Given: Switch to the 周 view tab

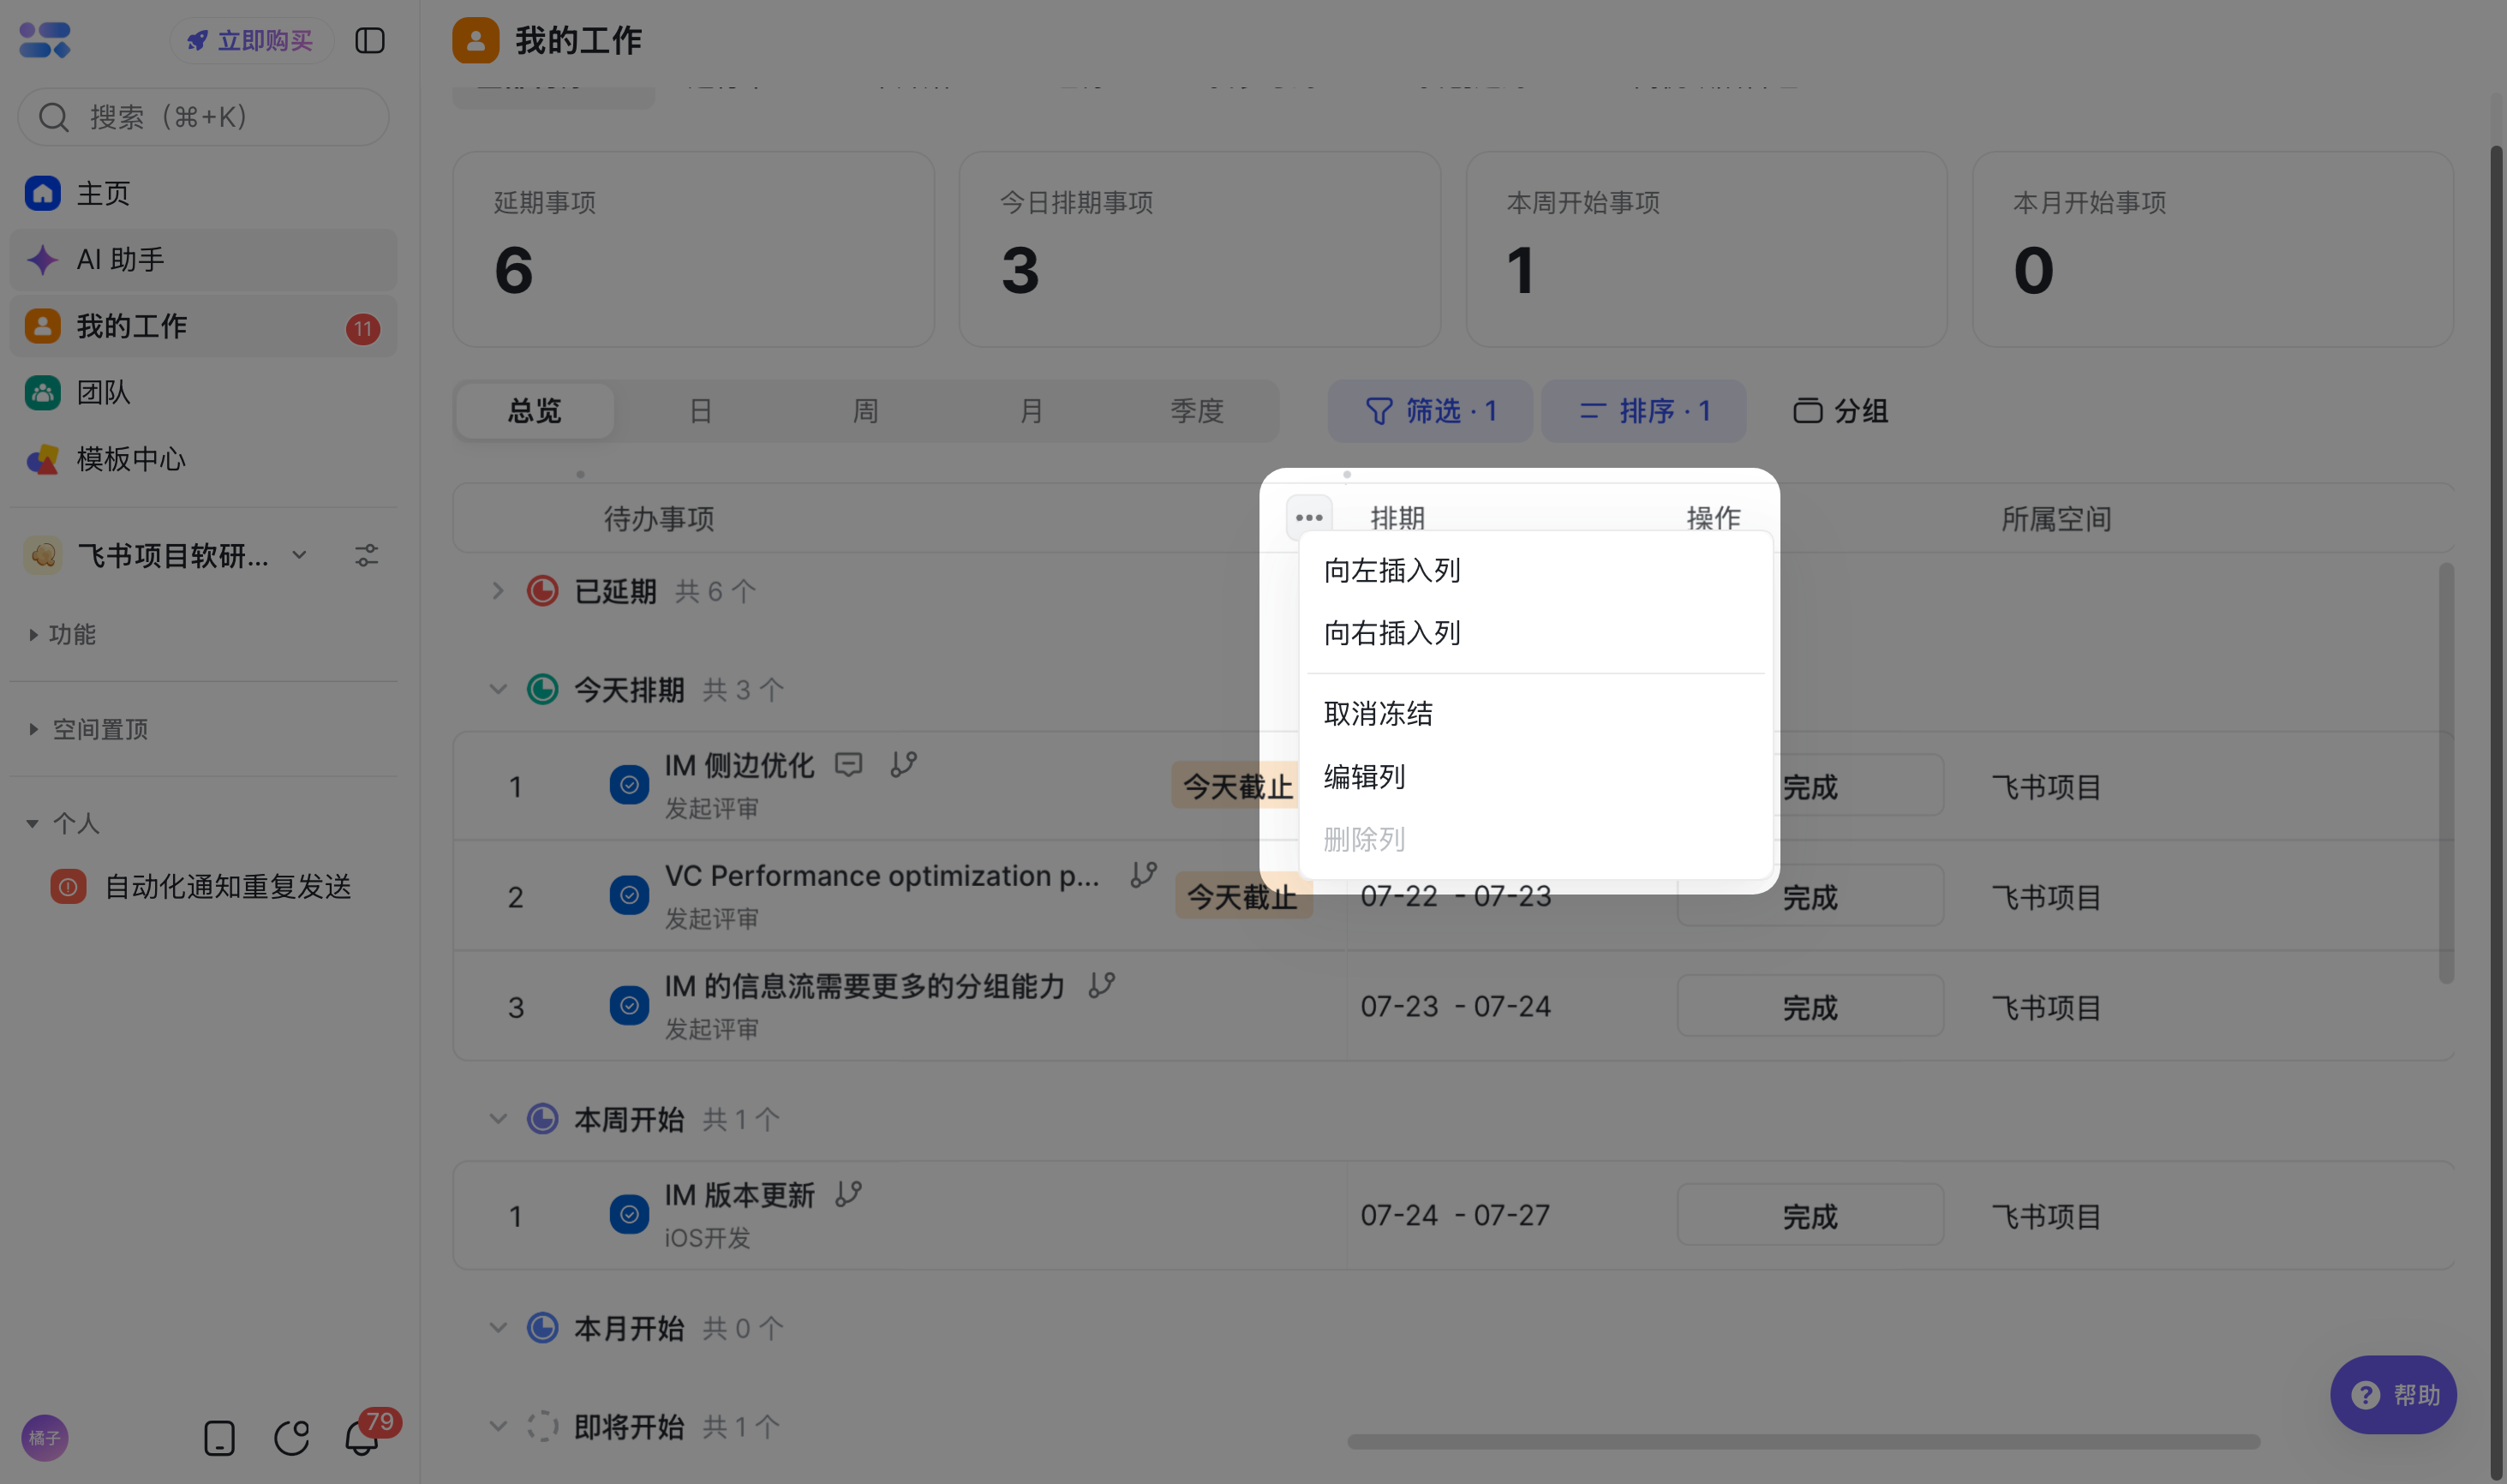Looking at the screenshot, I should (865, 411).
